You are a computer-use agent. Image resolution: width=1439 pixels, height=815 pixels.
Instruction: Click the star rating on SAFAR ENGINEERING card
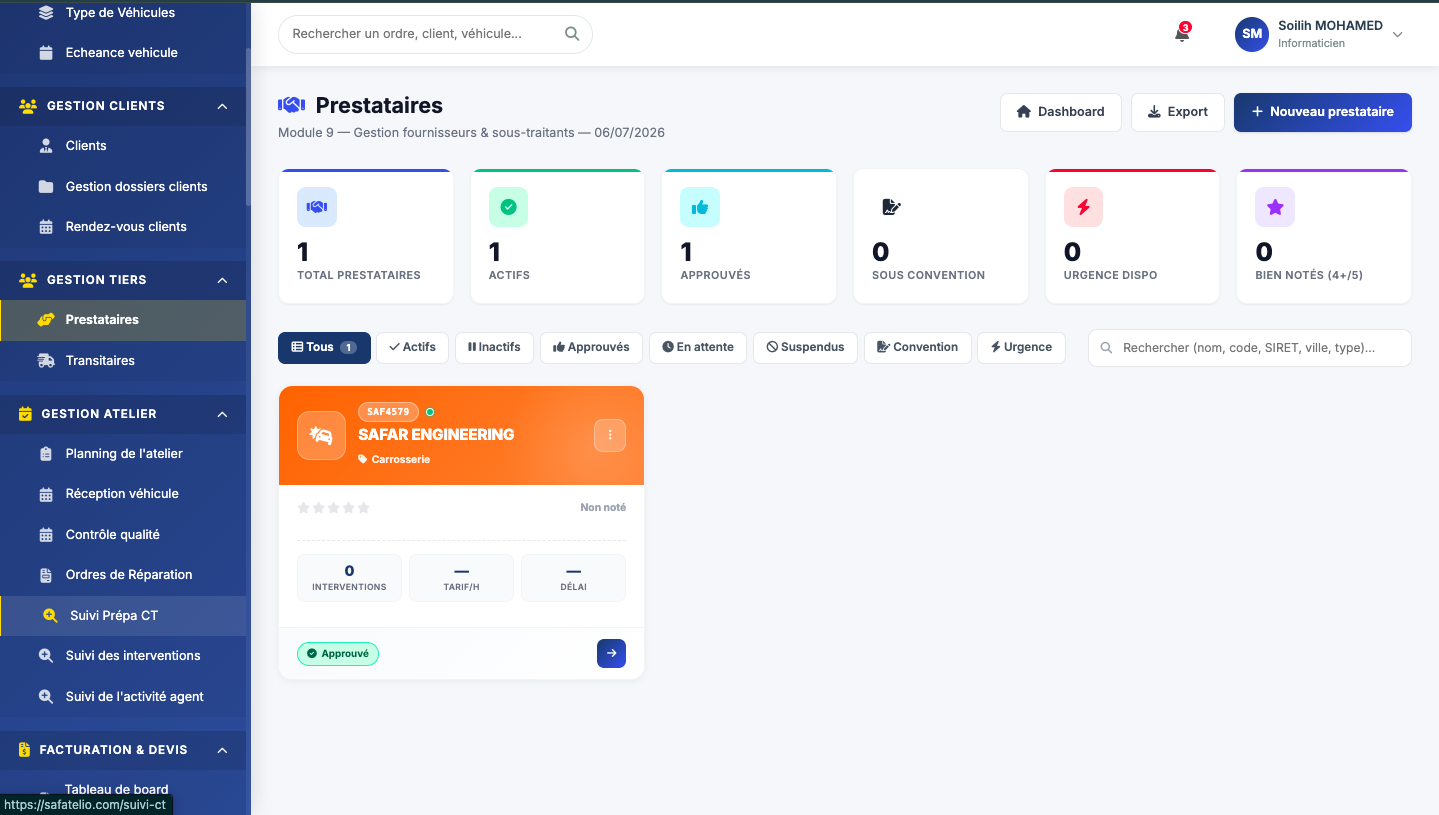[x=334, y=508]
